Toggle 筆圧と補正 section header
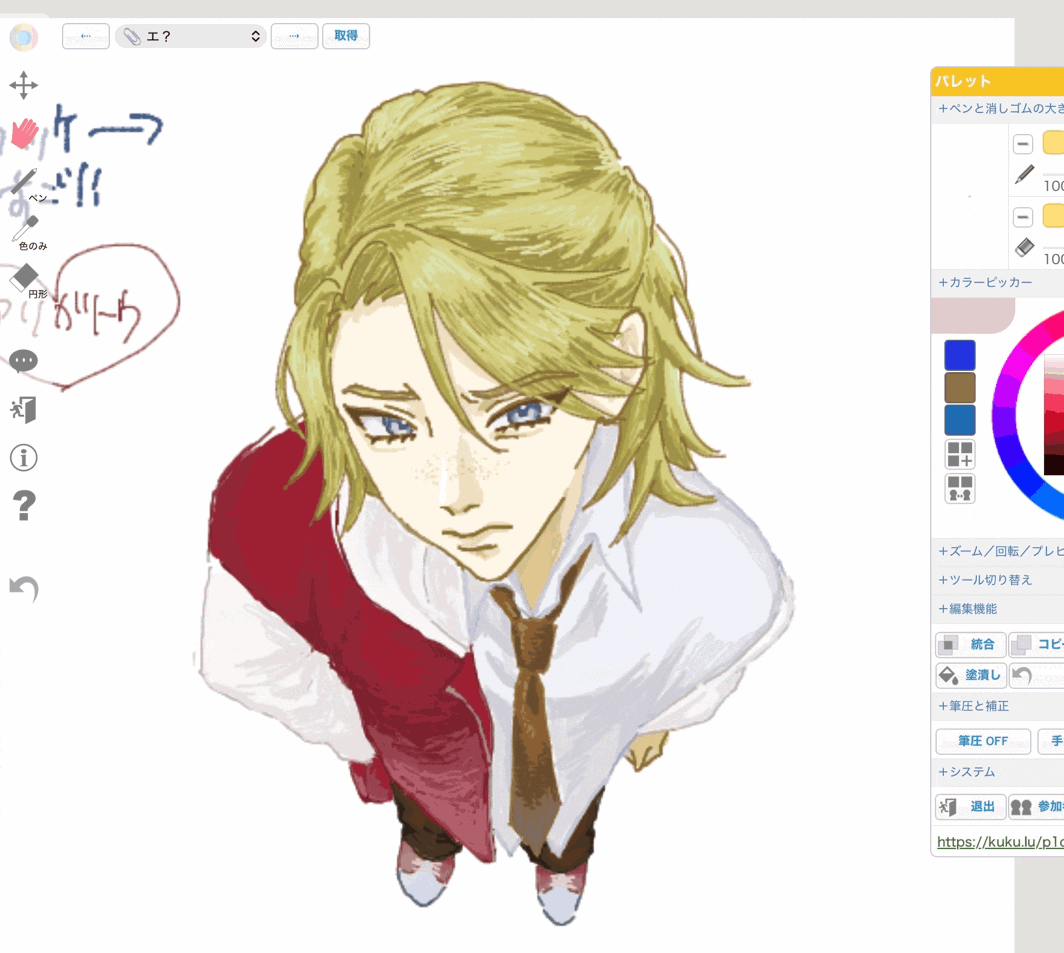The image size is (1064, 953). (x=998, y=706)
